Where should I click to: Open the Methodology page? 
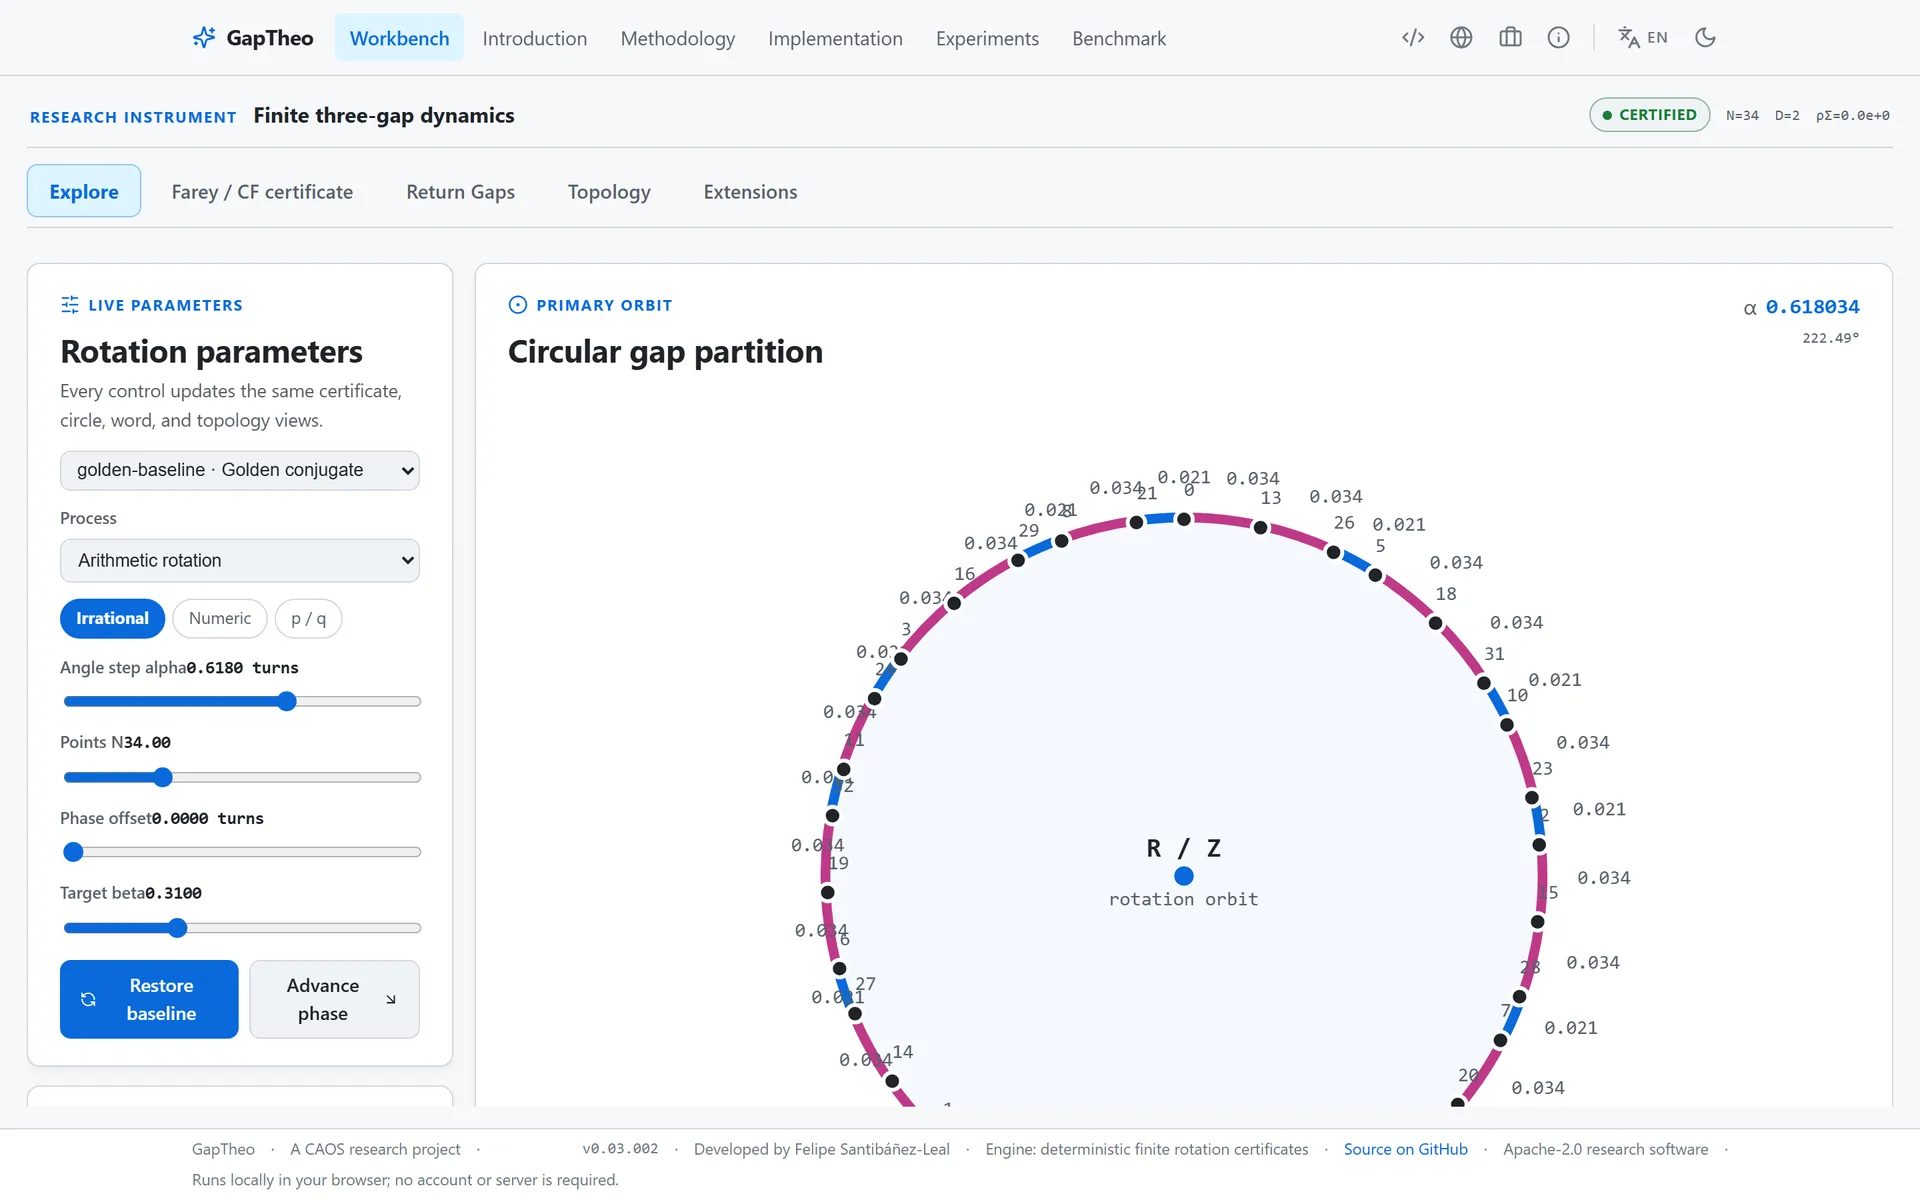678,38
